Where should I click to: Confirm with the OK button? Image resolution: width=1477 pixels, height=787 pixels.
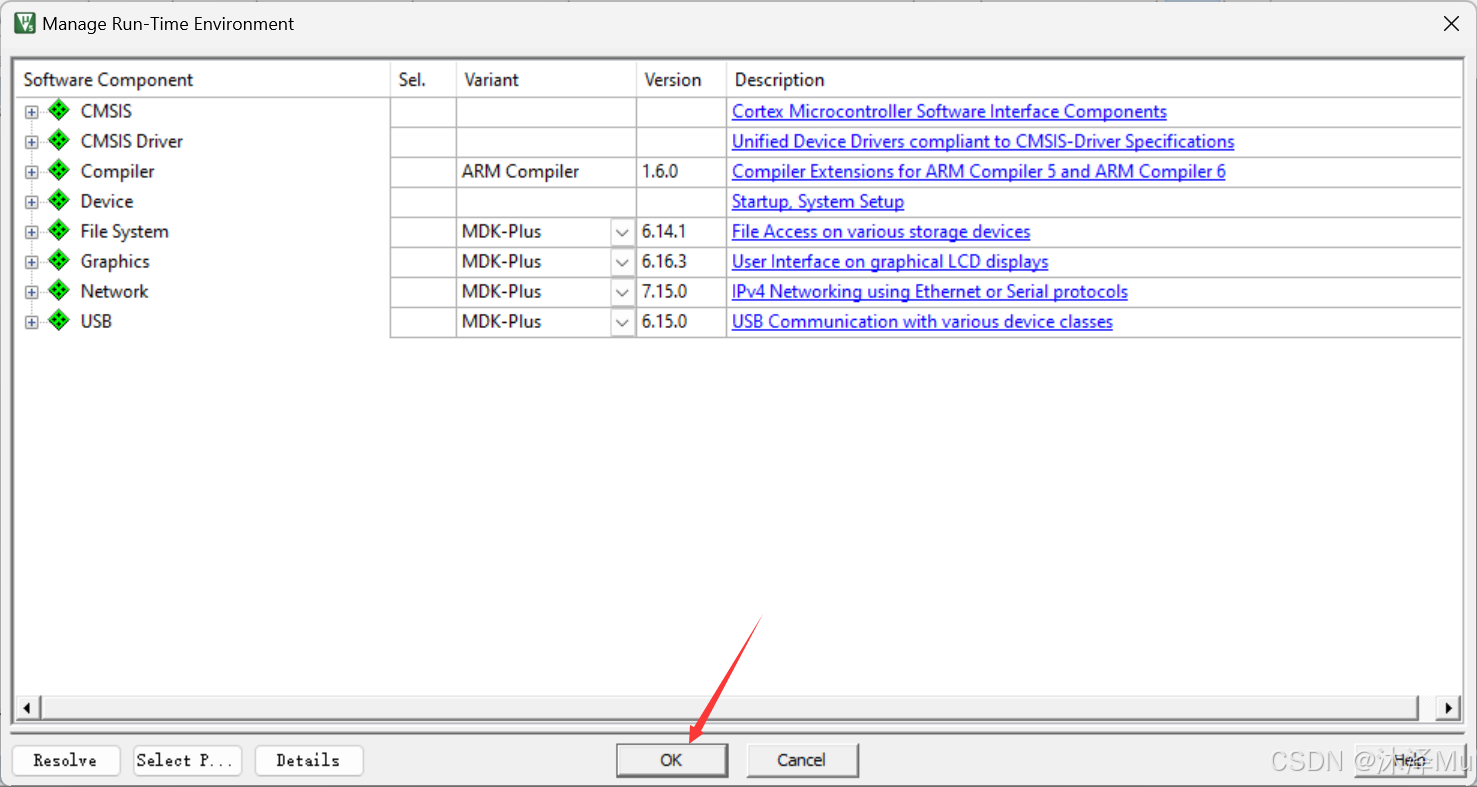click(672, 760)
